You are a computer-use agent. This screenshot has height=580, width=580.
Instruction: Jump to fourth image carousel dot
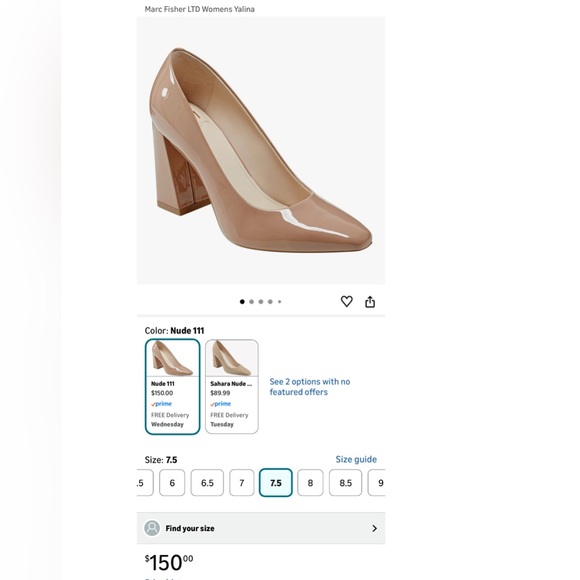coord(270,302)
